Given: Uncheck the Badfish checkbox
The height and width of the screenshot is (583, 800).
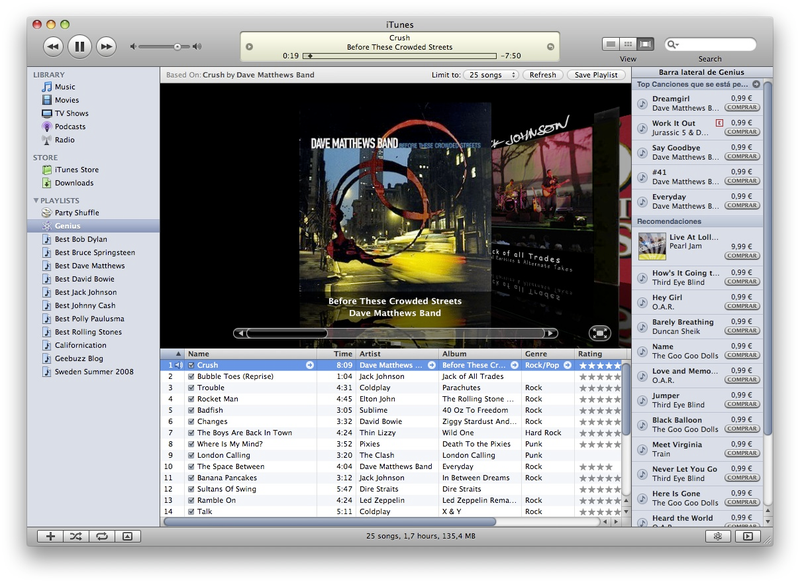Looking at the screenshot, I should (x=191, y=410).
